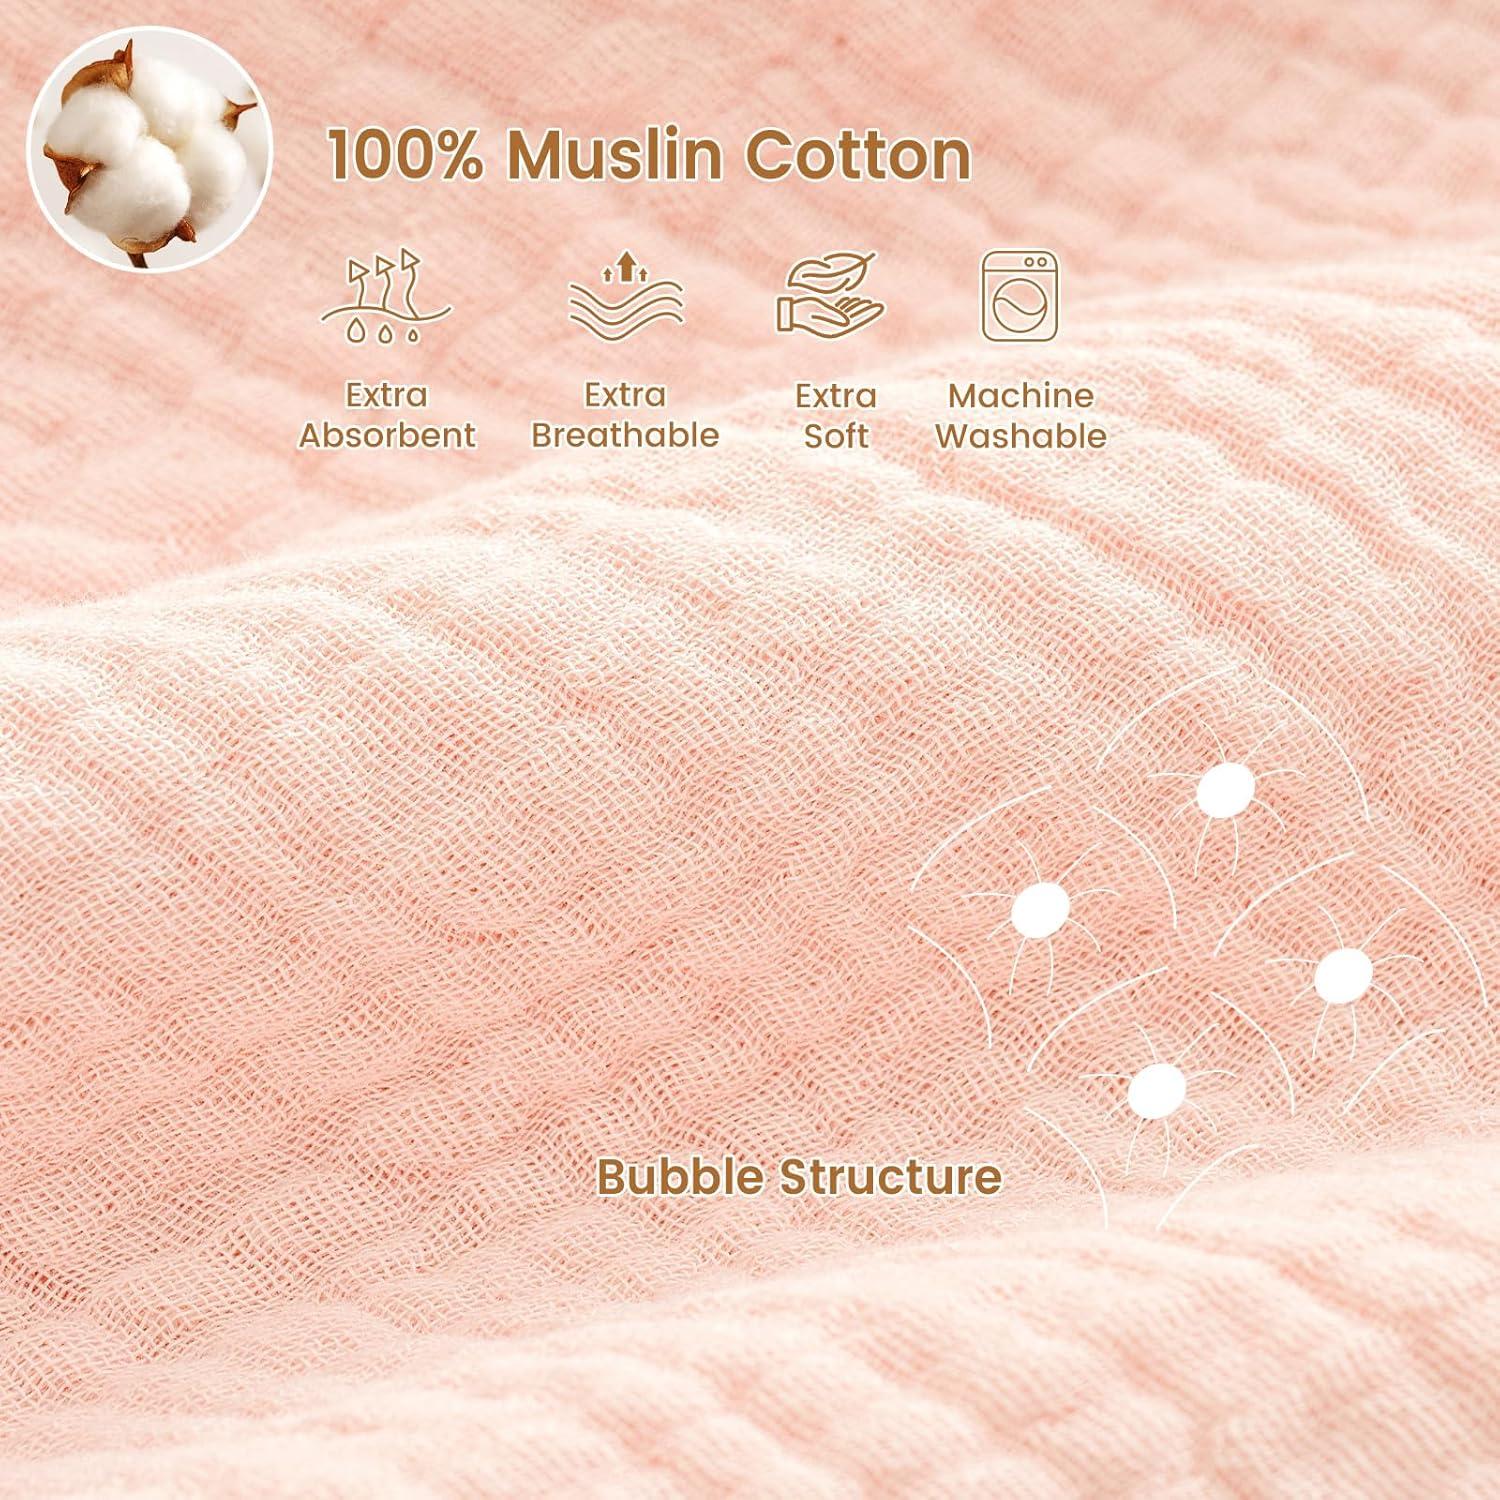This screenshot has width=1500, height=1500.
Task: Click the Machine Washable label text
Action: (x=1021, y=415)
